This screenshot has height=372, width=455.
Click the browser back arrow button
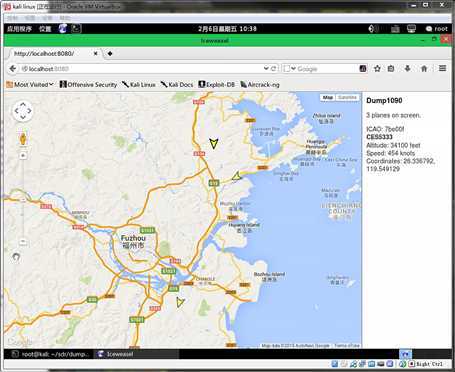(13, 69)
